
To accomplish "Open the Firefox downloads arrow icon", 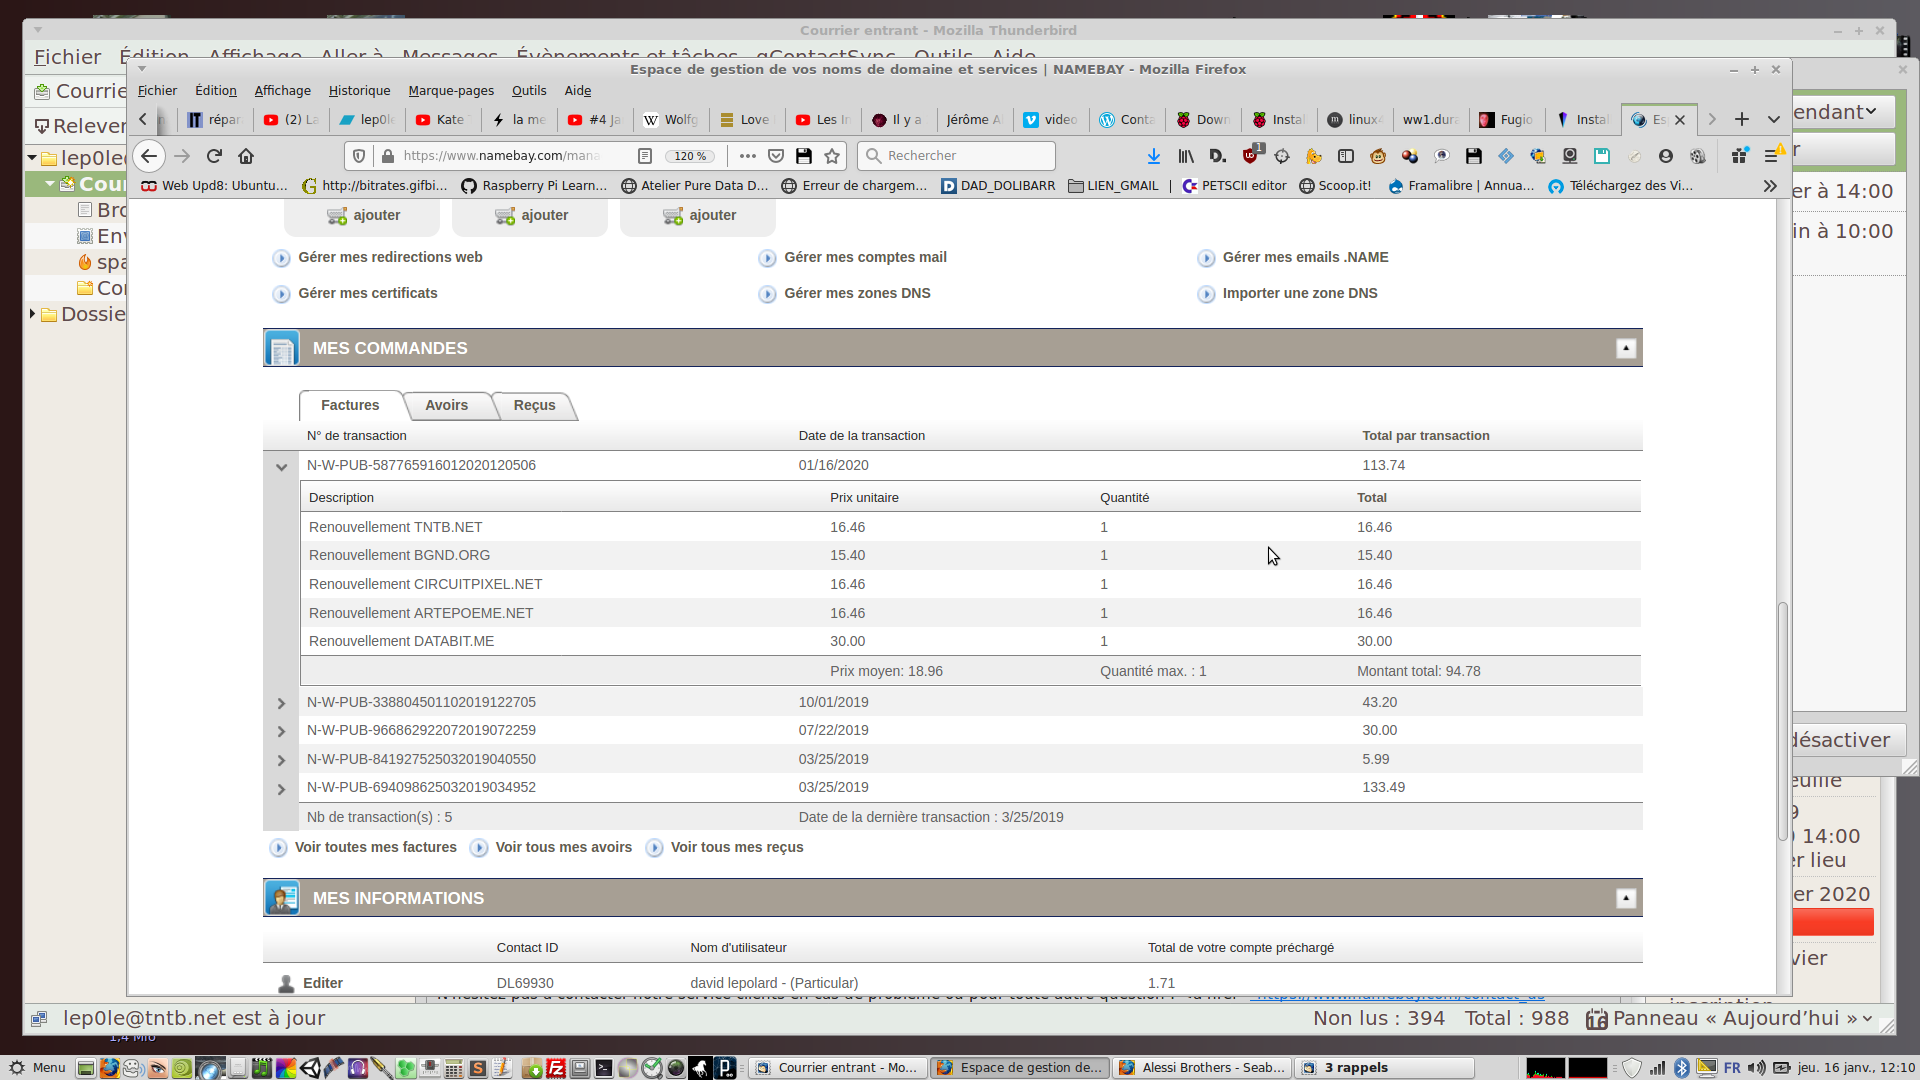I will [x=1153, y=156].
